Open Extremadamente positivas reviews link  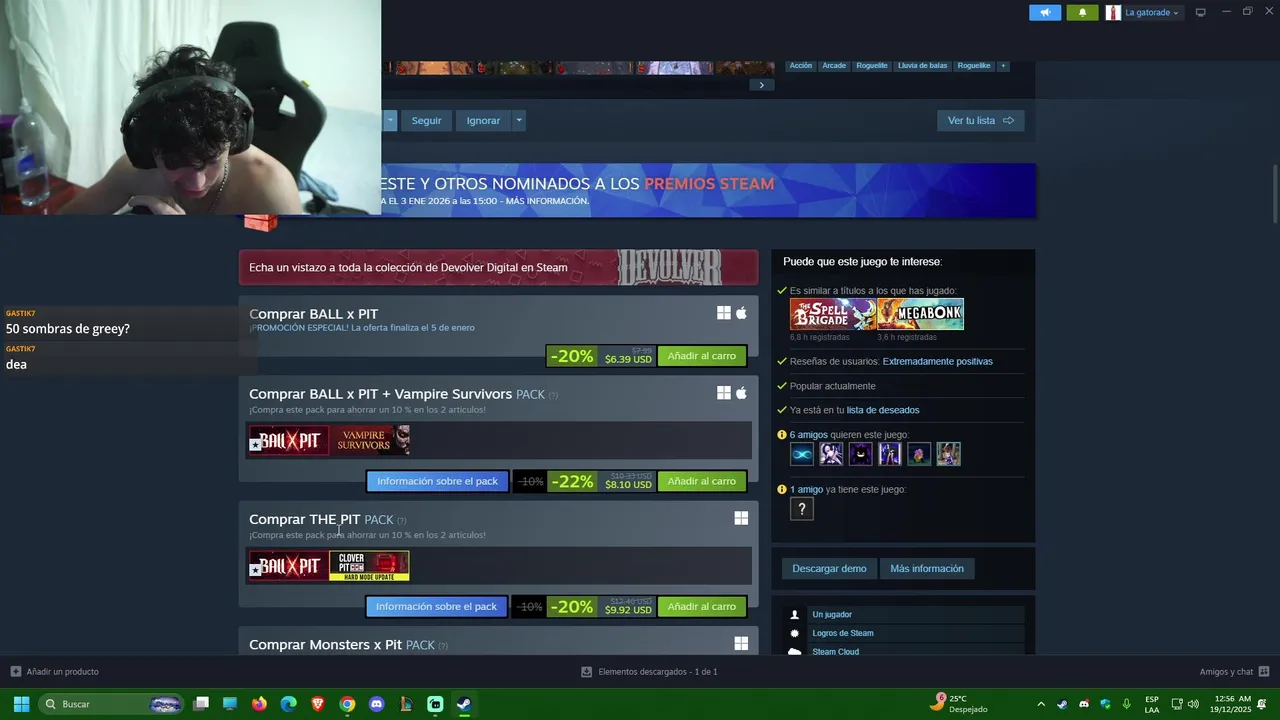coord(938,361)
